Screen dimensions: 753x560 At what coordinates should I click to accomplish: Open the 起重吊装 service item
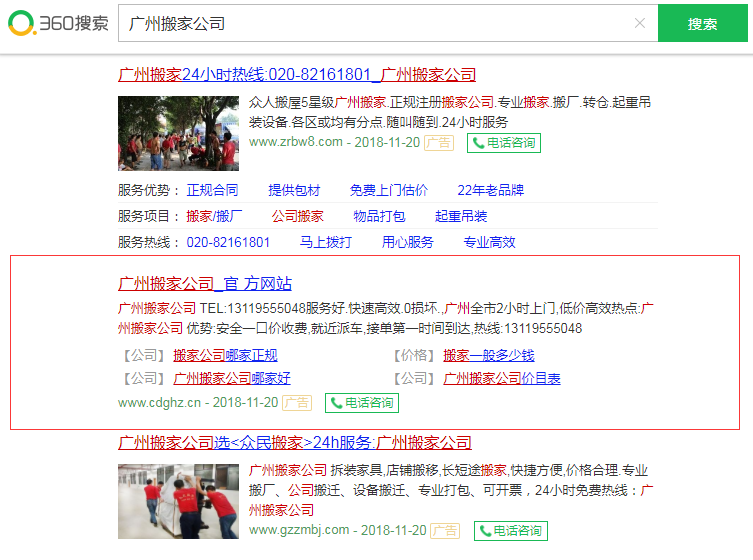tap(461, 216)
